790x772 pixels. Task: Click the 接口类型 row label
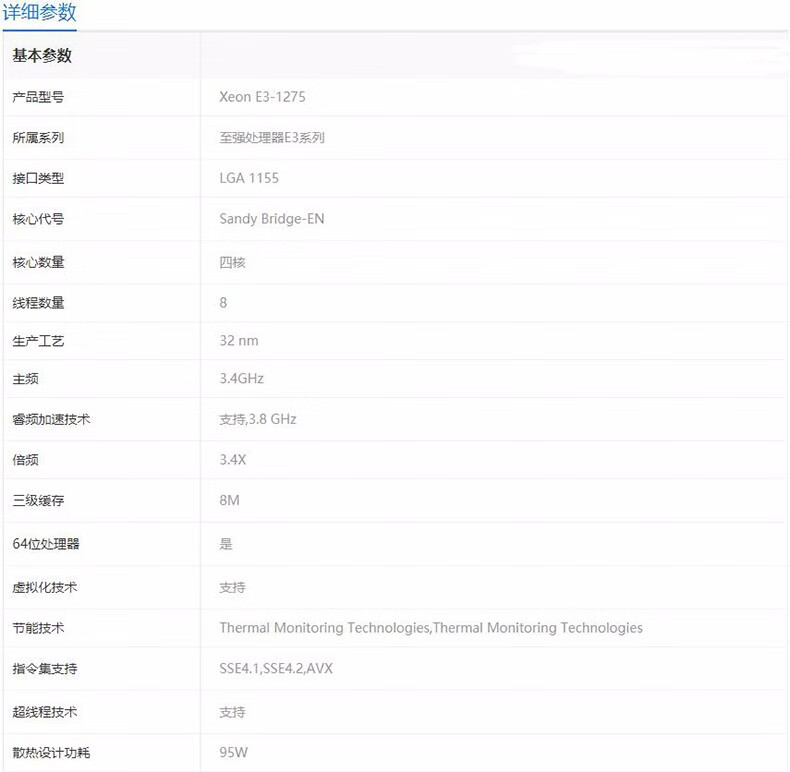point(38,178)
